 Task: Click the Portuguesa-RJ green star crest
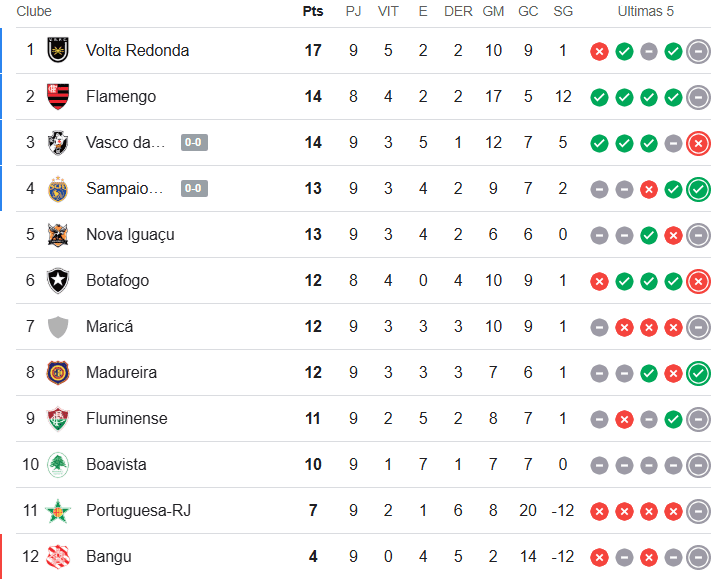point(58,511)
